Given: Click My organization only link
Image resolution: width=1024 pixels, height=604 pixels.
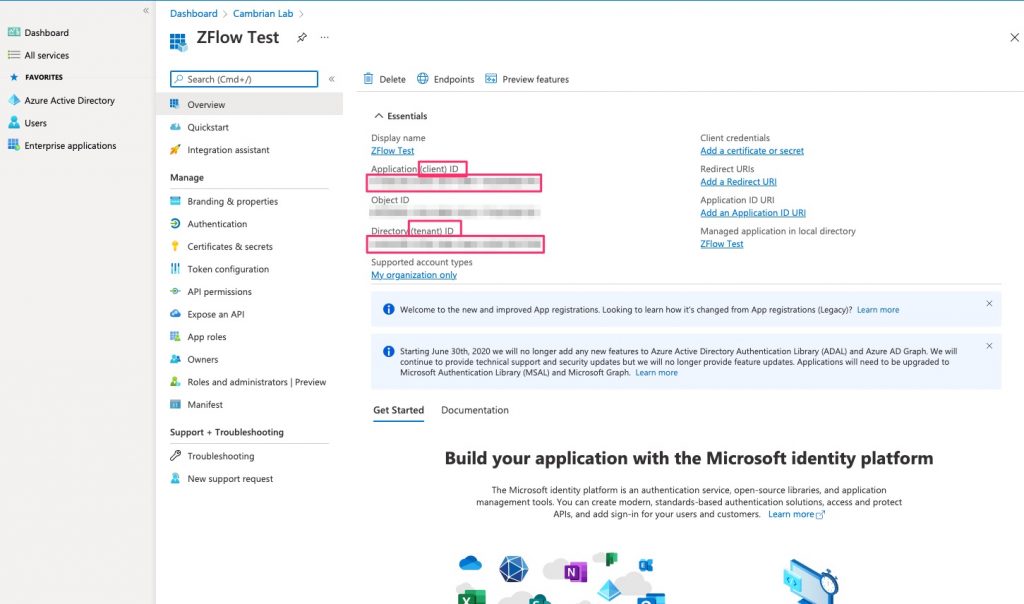Looking at the screenshot, I should (414, 275).
